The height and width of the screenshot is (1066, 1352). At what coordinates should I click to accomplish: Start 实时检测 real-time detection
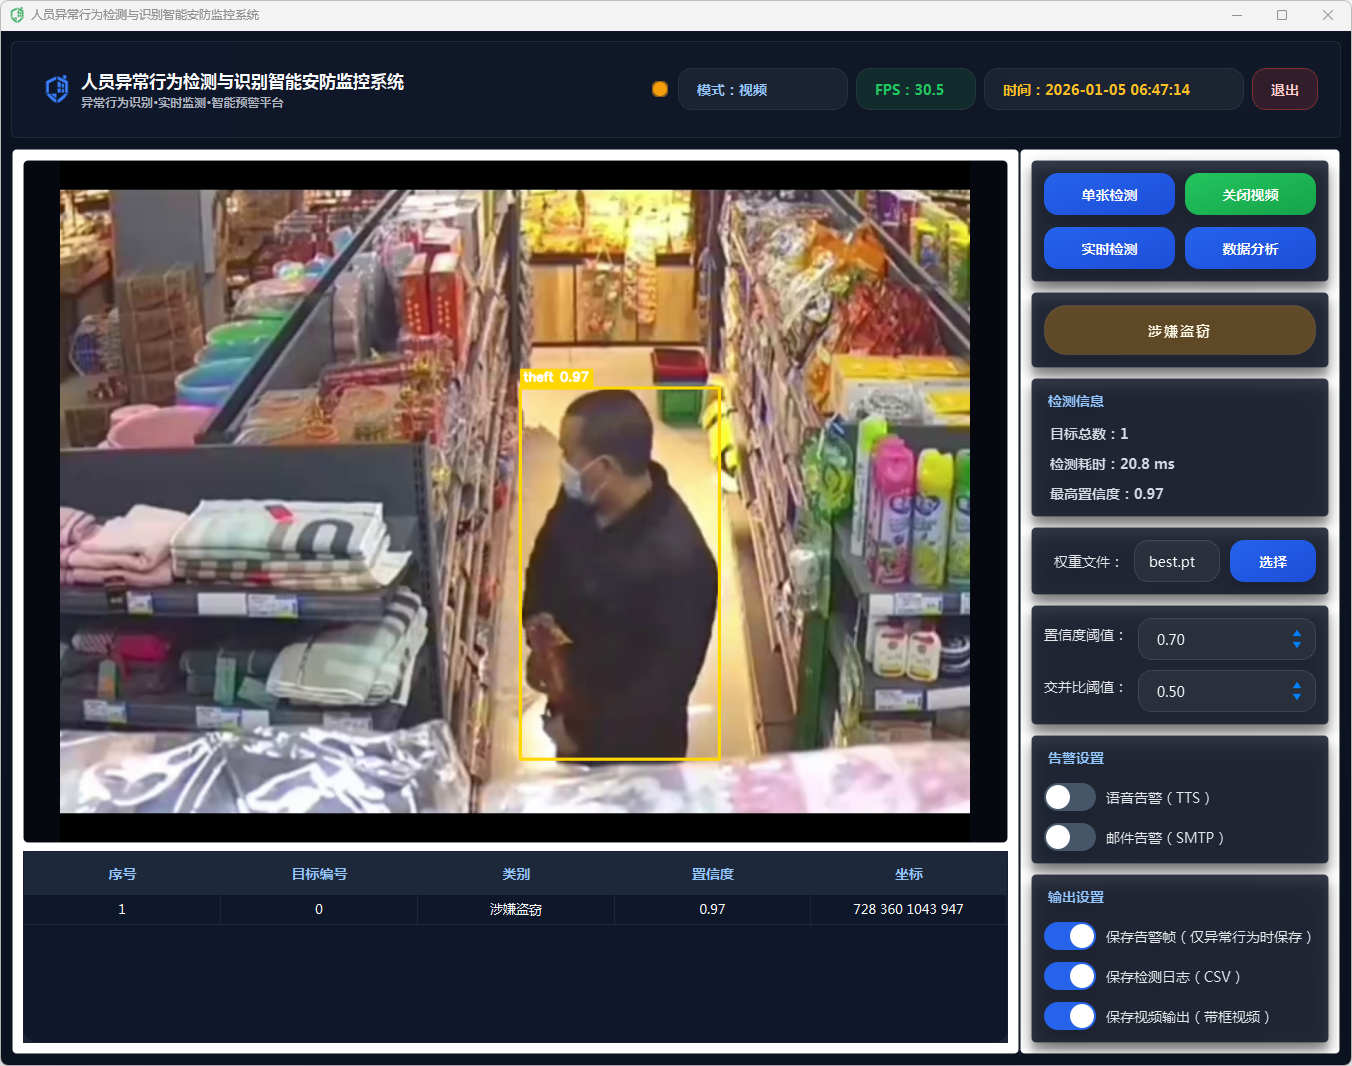click(x=1109, y=249)
